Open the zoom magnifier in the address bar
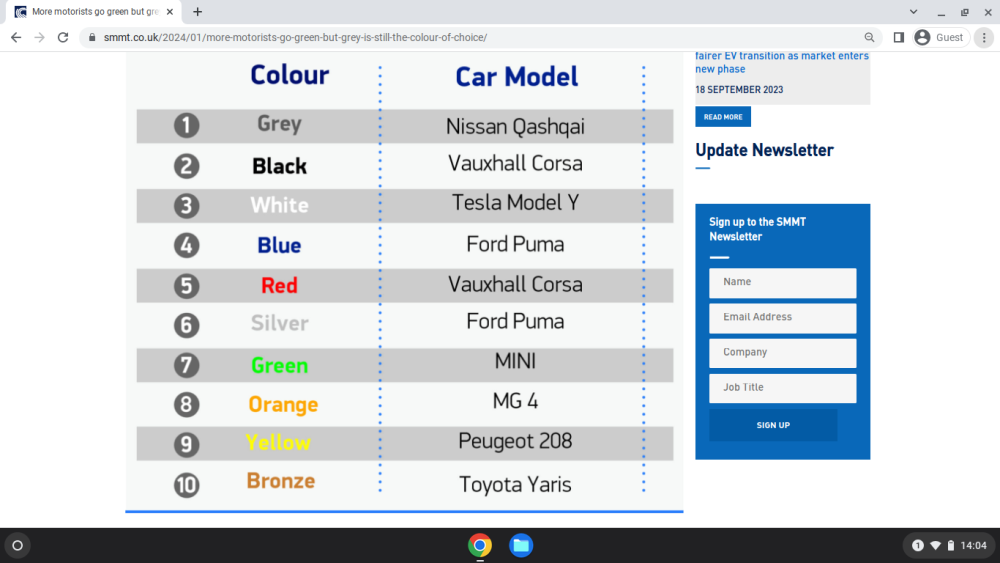The height and width of the screenshot is (563, 1000). click(869, 38)
